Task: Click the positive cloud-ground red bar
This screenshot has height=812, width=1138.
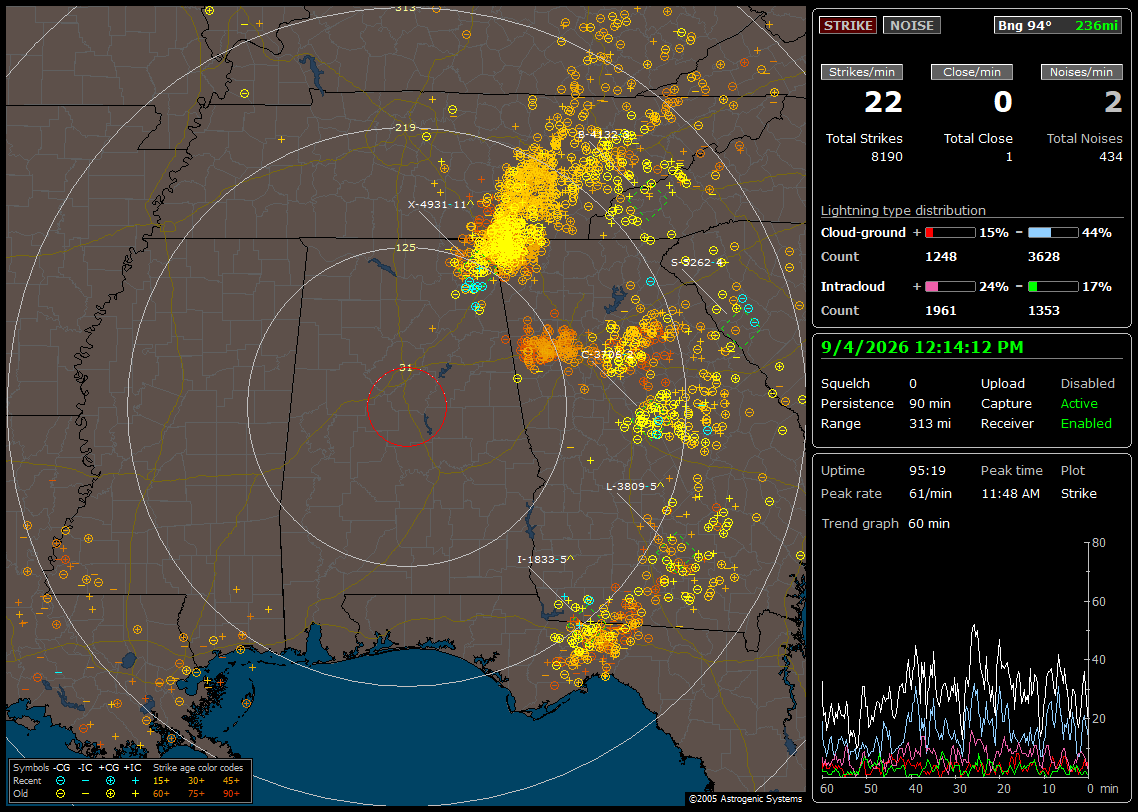Action: pos(950,233)
